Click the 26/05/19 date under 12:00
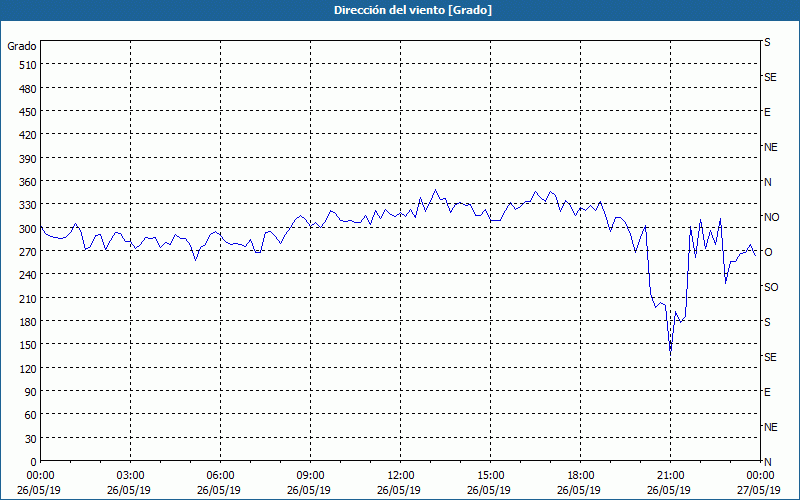Screen dimensions: 800x500 (399, 490)
